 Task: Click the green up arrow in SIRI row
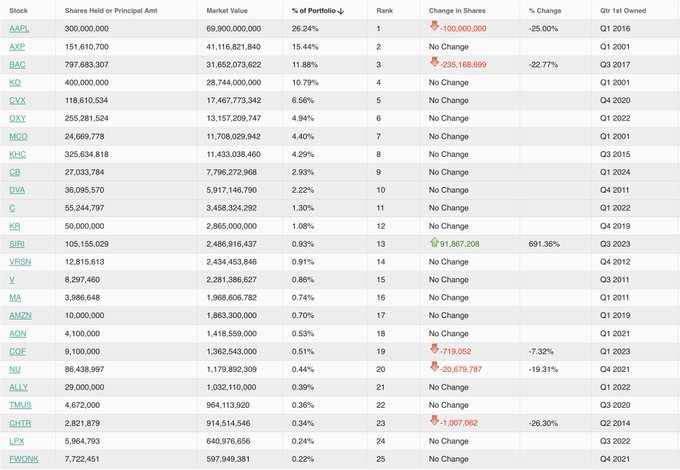tap(434, 241)
